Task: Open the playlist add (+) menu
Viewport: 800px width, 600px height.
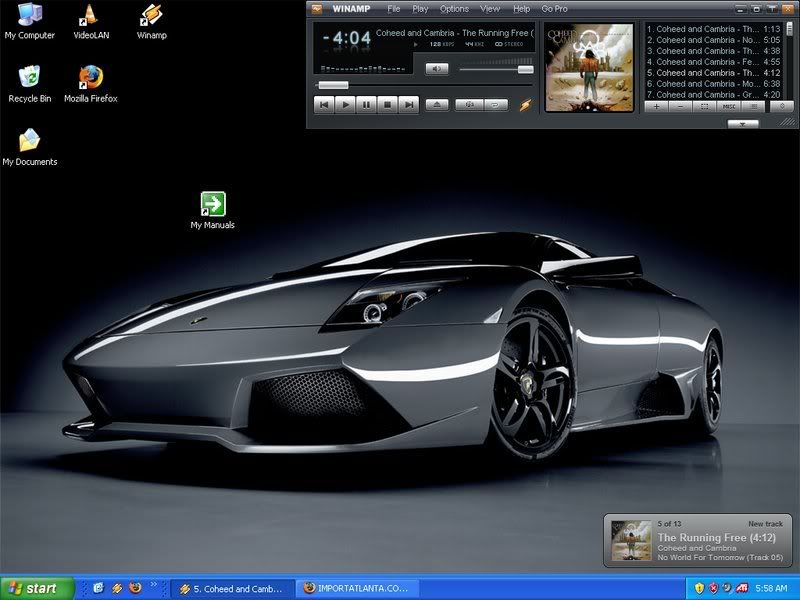Action: coord(656,105)
